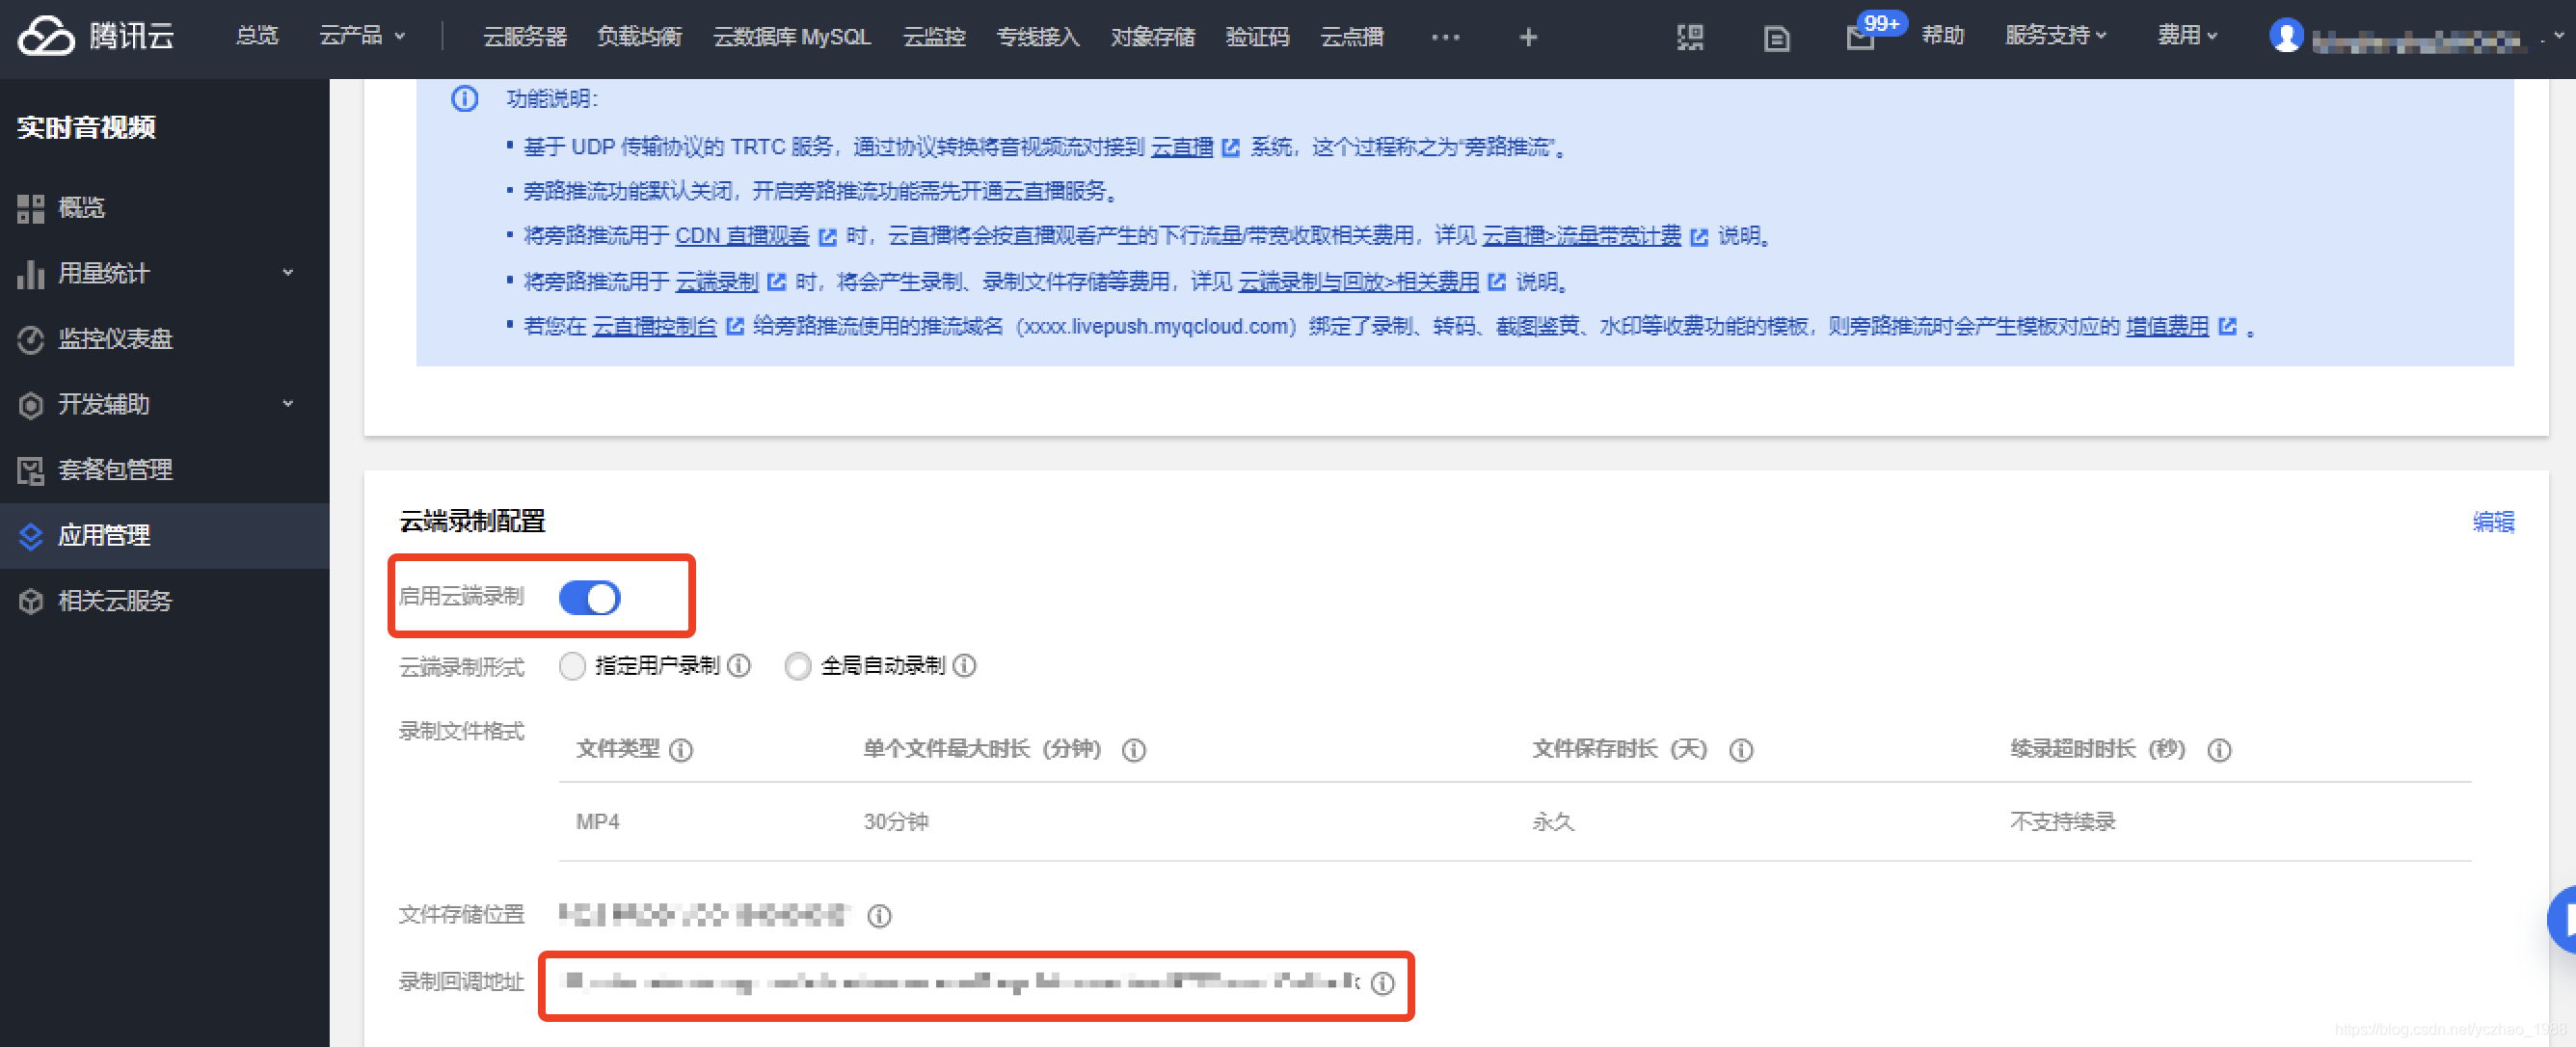The image size is (2576, 1047).
Task: Open the 云端录制 link
Action: point(717,282)
